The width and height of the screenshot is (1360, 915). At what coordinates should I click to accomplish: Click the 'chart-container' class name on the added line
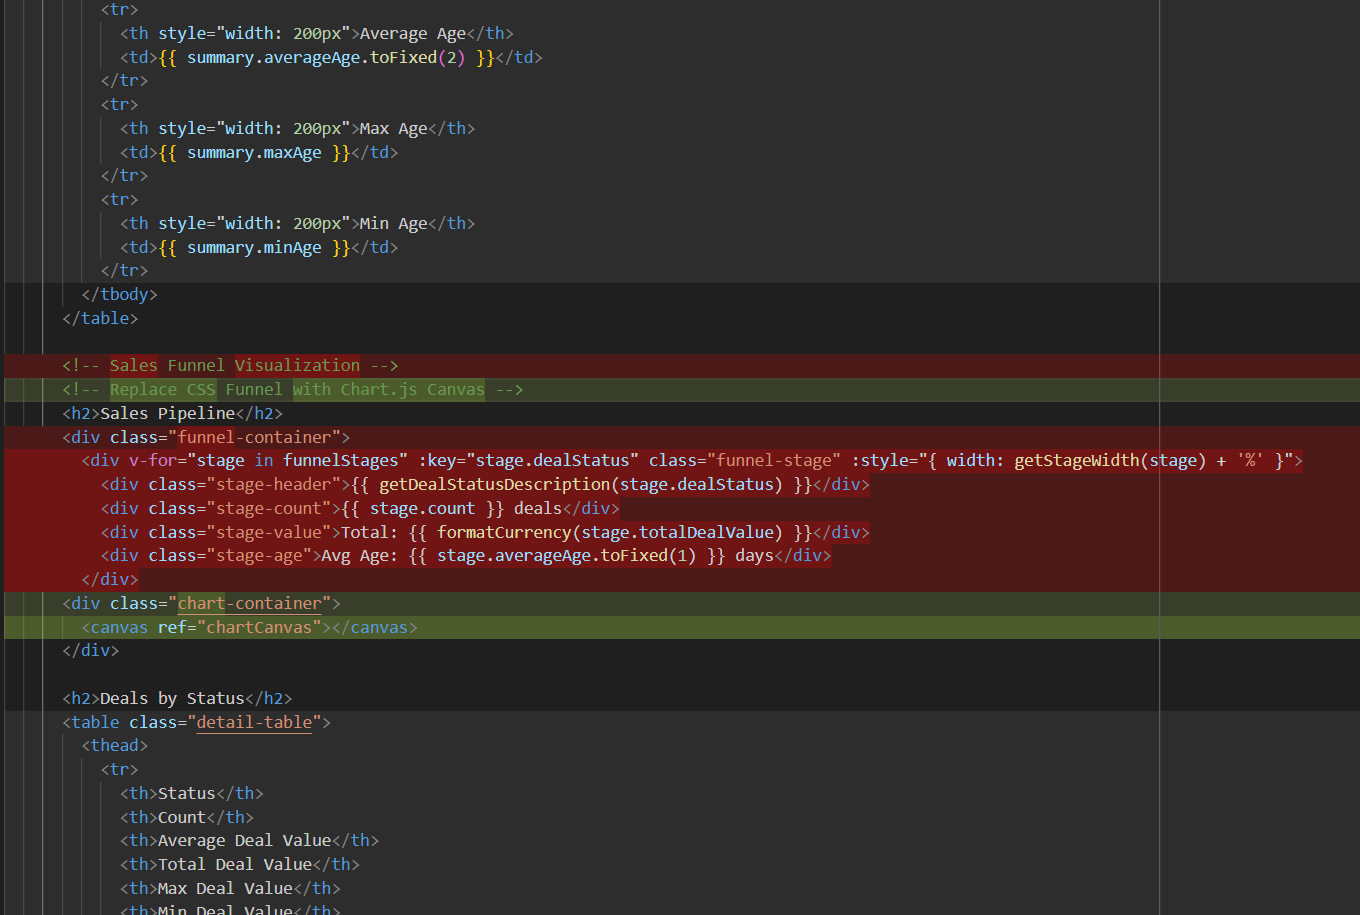pos(249,602)
